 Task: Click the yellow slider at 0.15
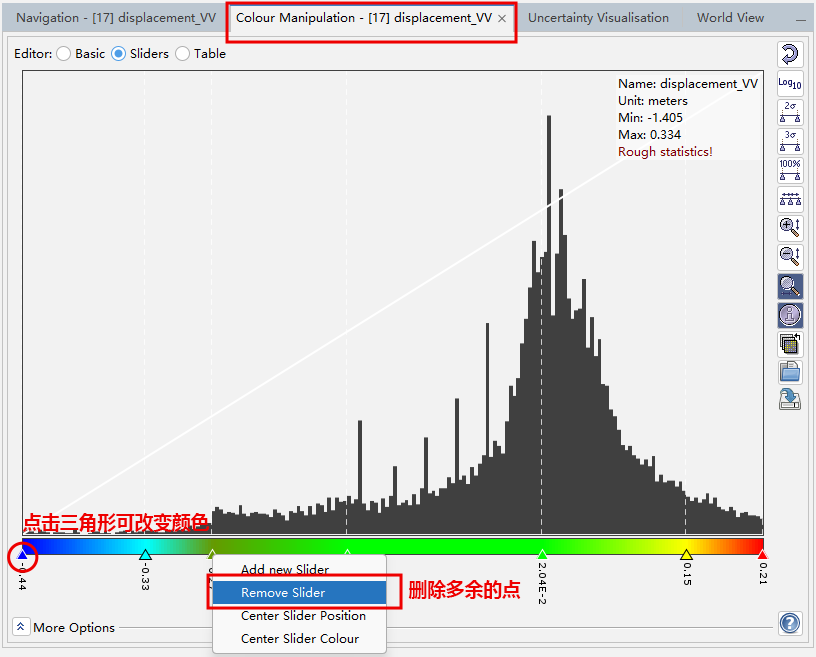click(x=686, y=554)
